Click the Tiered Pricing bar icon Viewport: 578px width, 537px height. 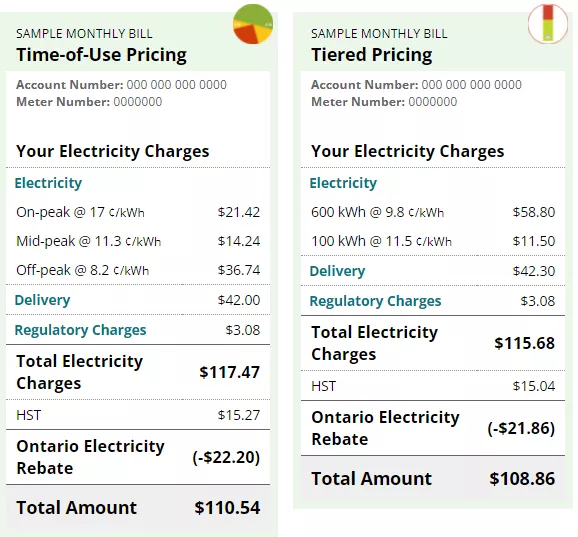pyautogui.click(x=548, y=23)
